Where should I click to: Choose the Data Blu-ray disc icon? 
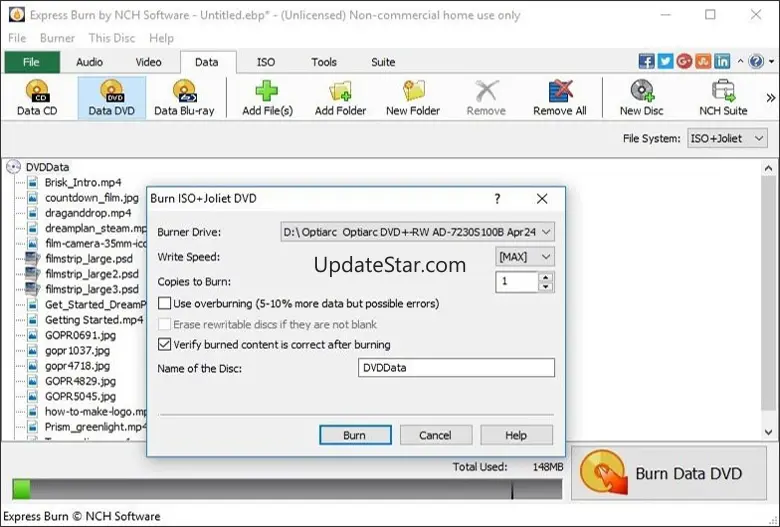pos(184,97)
